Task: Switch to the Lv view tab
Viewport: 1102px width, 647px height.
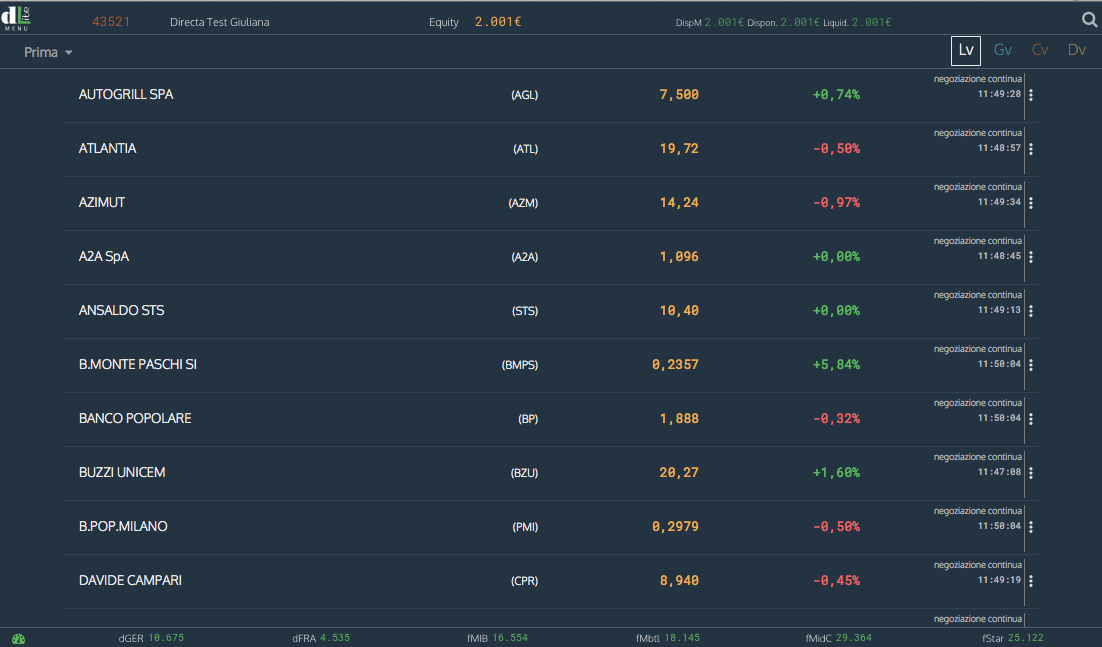Action: (966, 51)
